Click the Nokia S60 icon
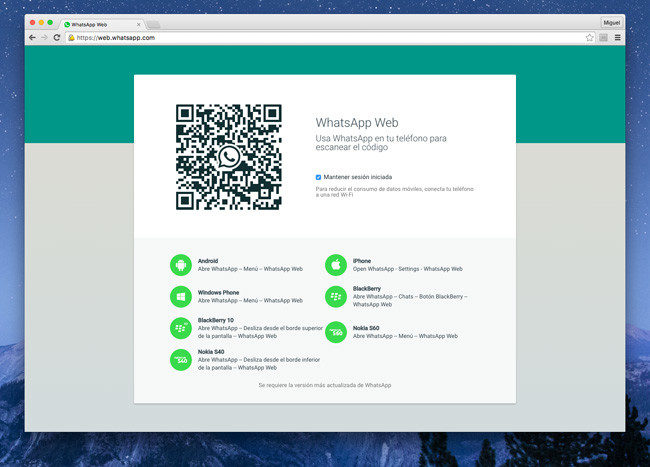Viewport: 650px width, 467px height. (336, 332)
